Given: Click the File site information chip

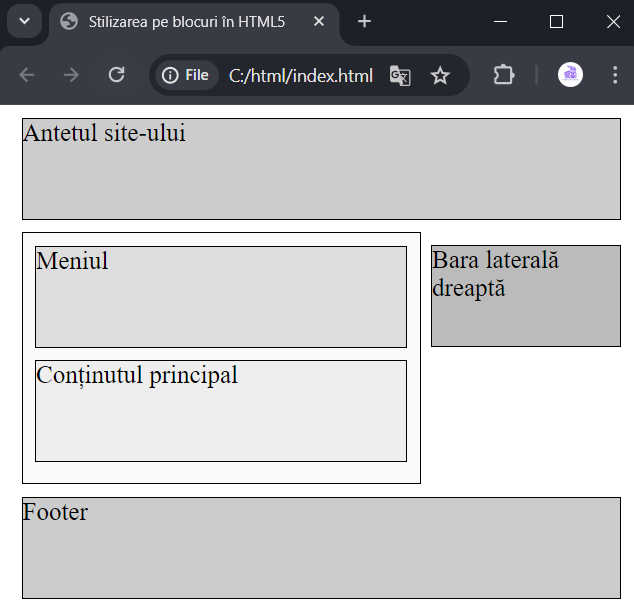Looking at the screenshot, I should (x=186, y=75).
